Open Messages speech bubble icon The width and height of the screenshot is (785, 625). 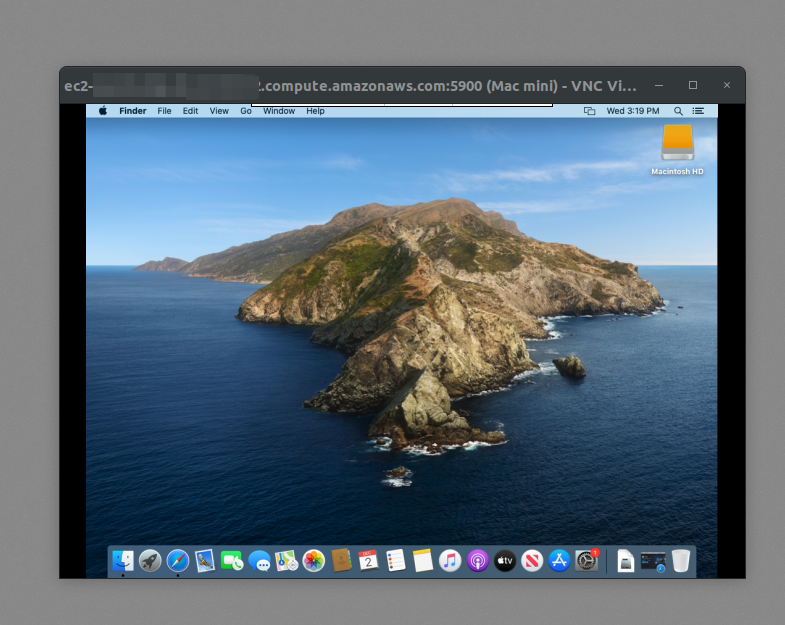pyautogui.click(x=259, y=561)
